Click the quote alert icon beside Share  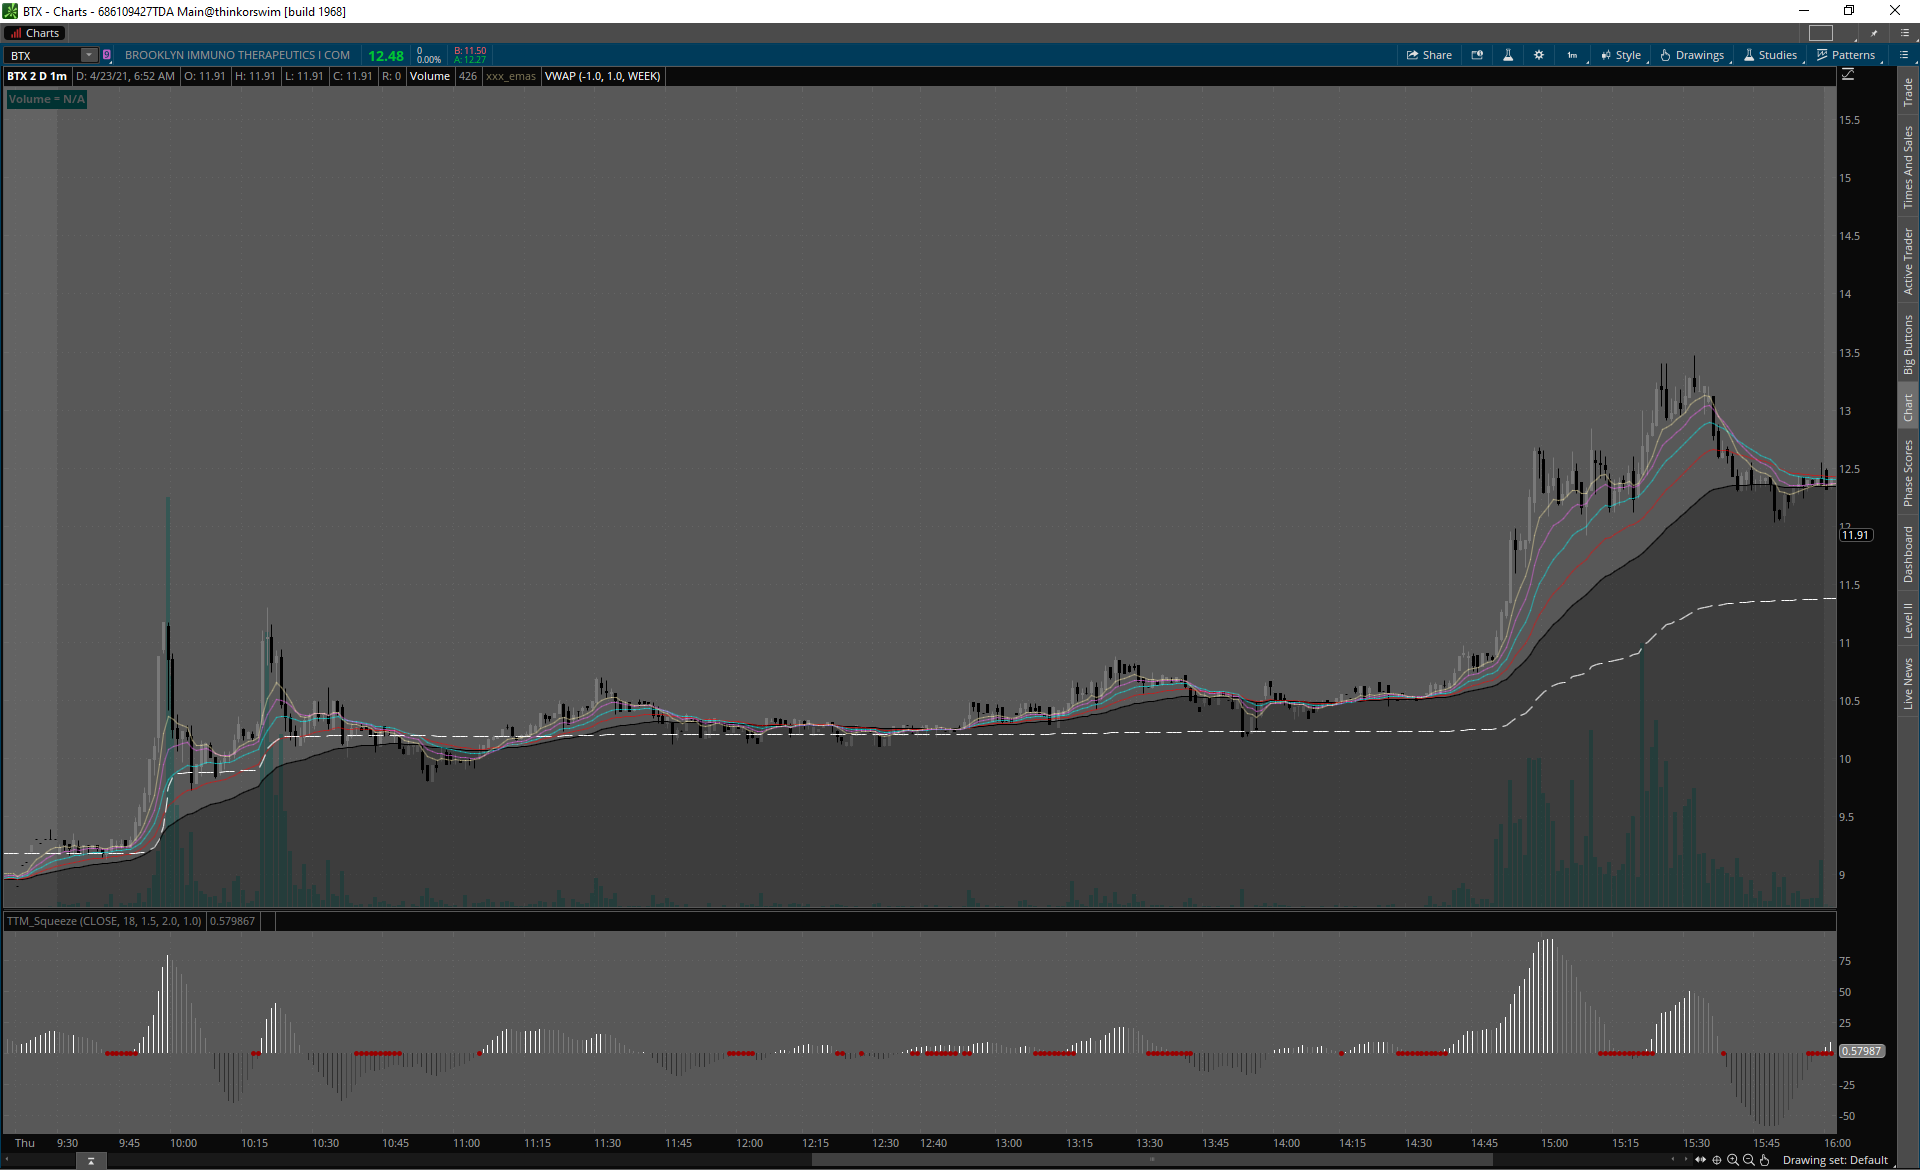tap(1477, 55)
